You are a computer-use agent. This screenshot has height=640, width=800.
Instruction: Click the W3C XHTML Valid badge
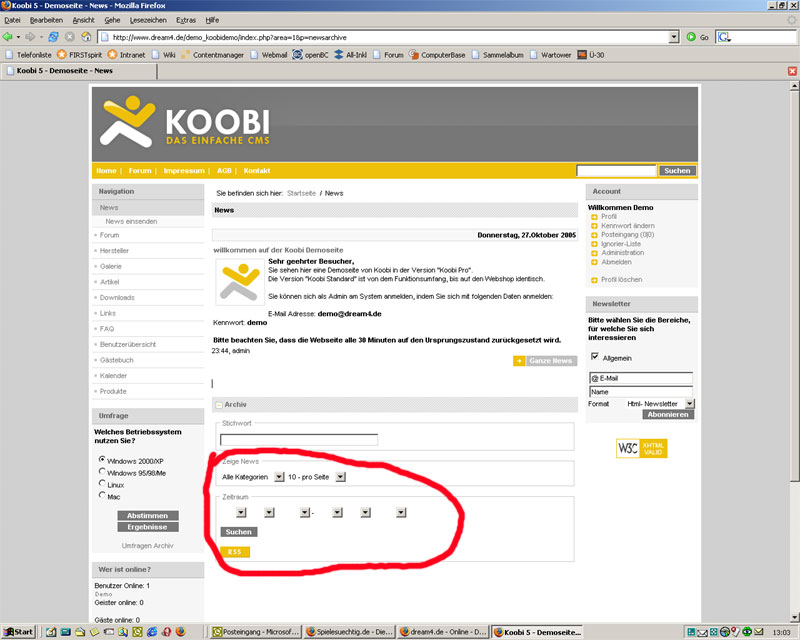[641, 448]
